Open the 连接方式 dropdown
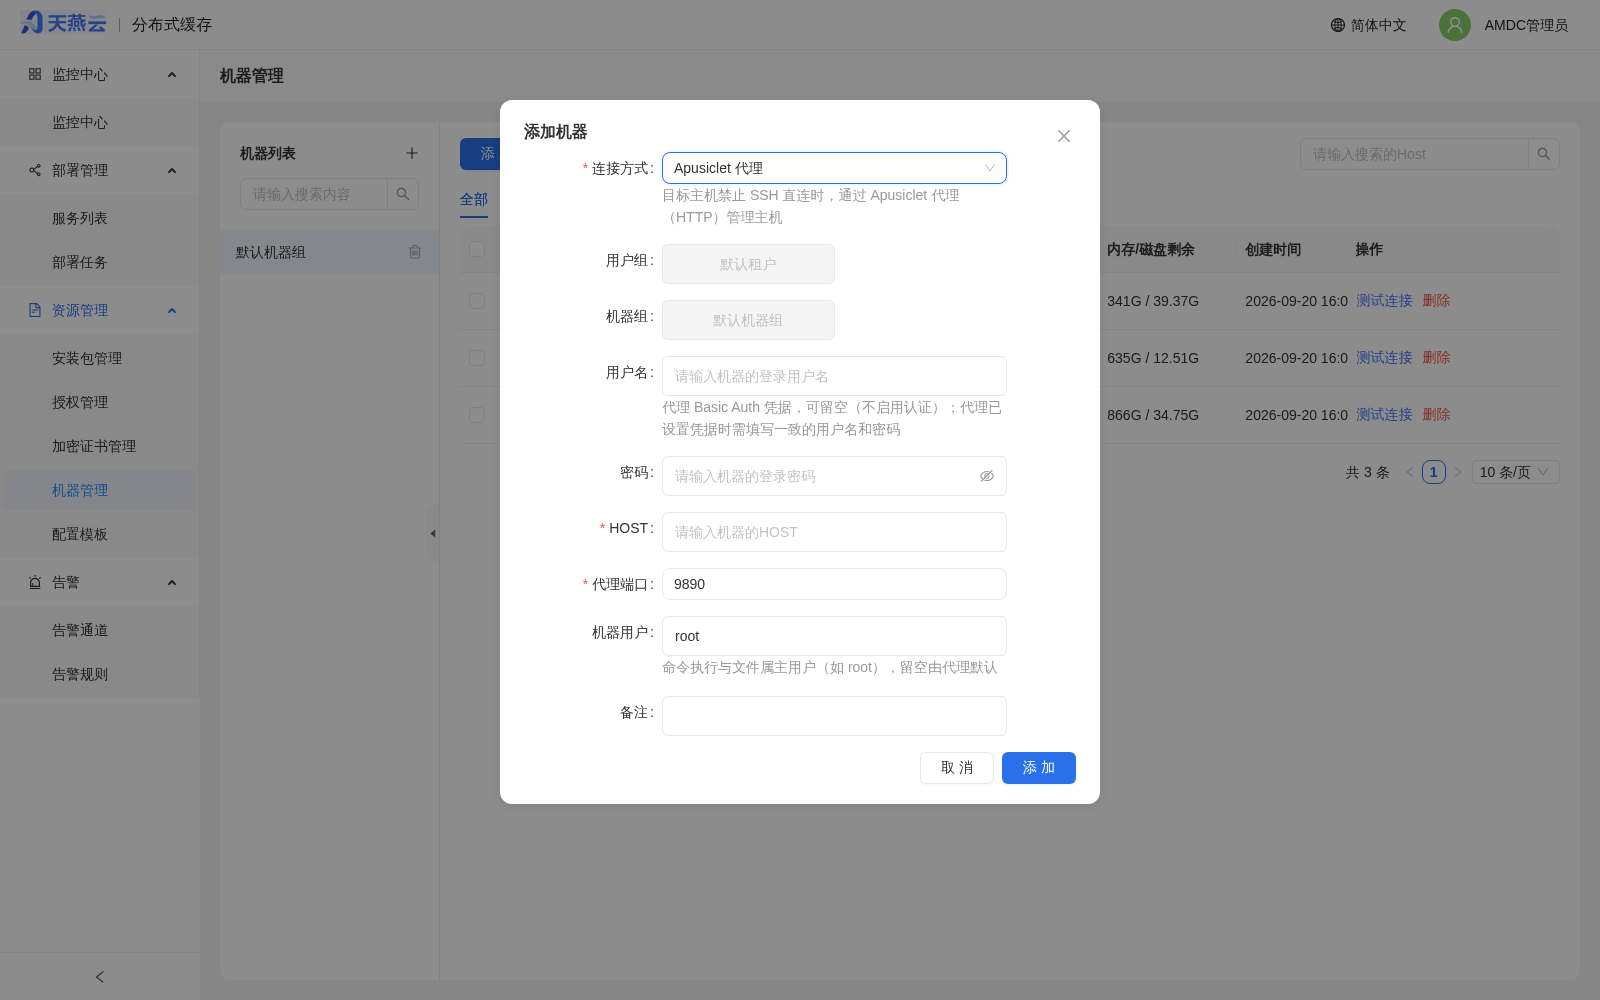Viewport: 1600px width, 1000px height. tap(834, 168)
